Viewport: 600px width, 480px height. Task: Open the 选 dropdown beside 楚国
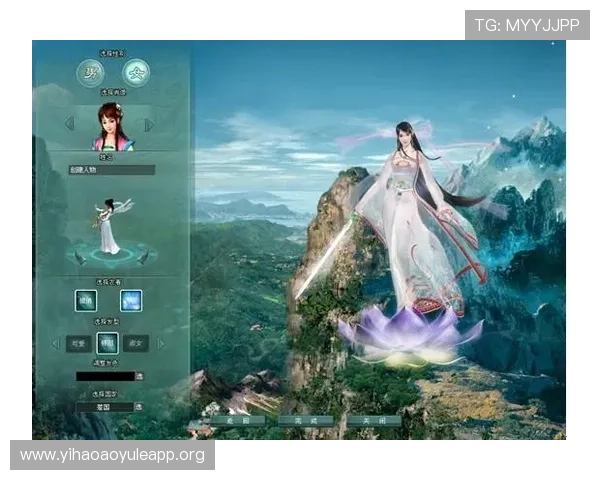point(139,407)
